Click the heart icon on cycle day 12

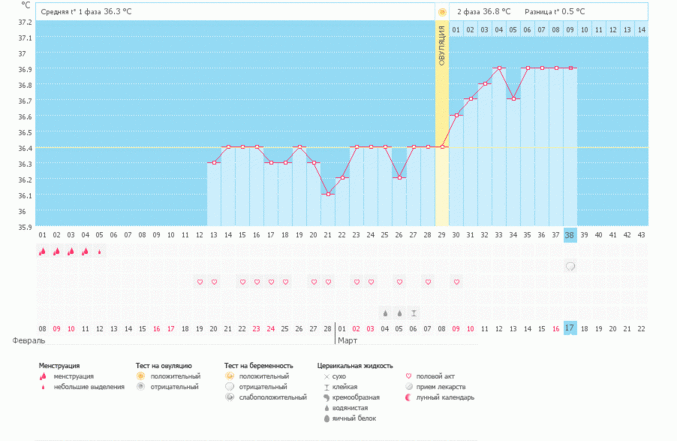click(x=199, y=282)
